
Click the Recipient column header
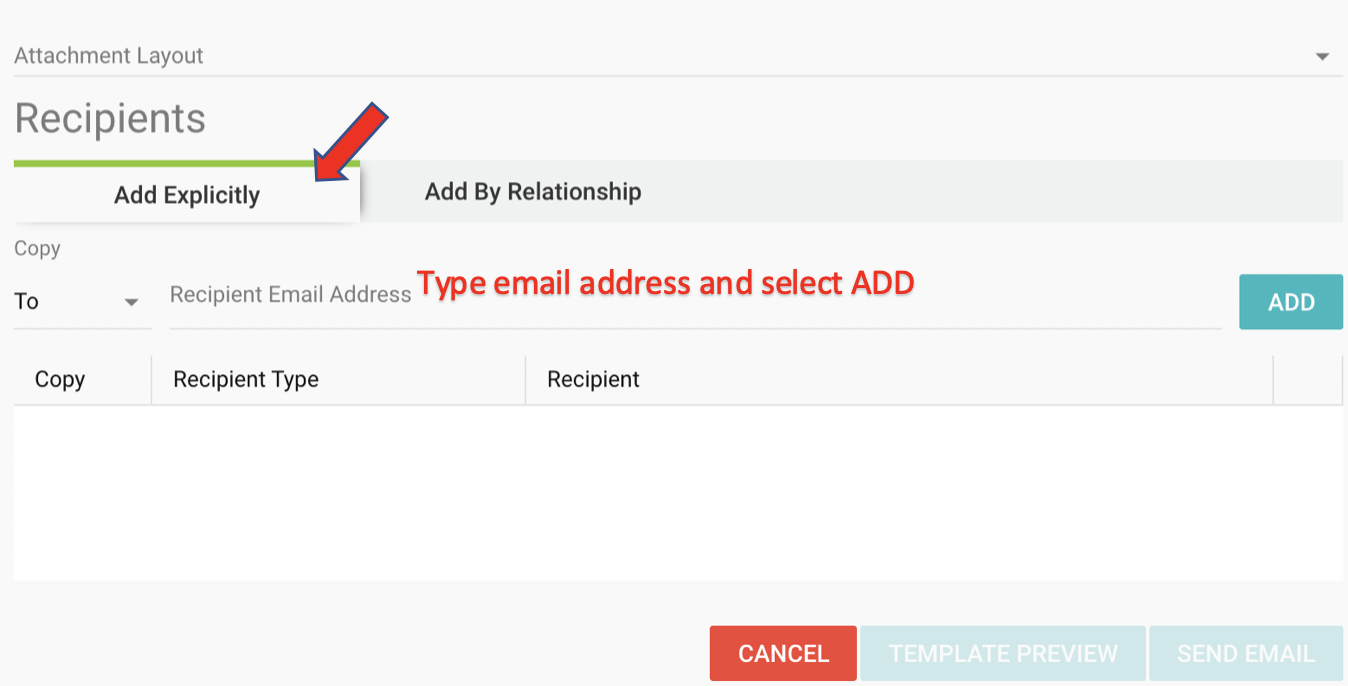click(x=593, y=380)
